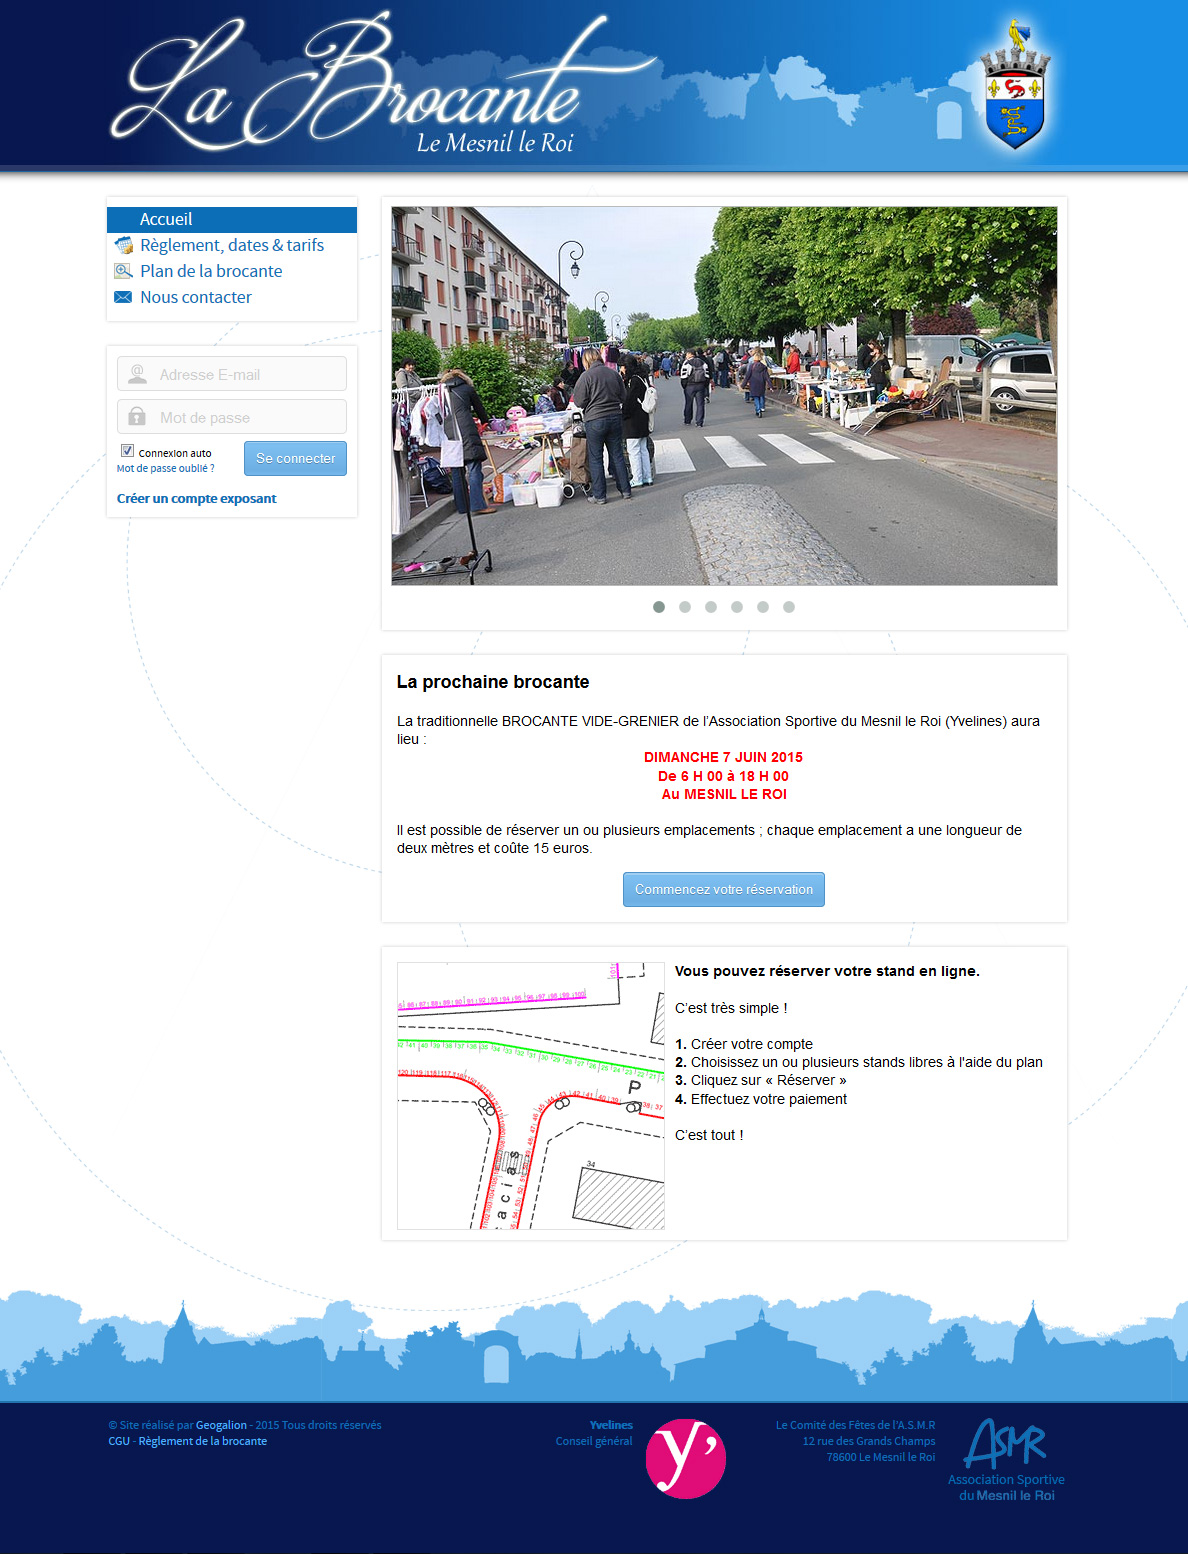Focus the Adresse E-mail input field
Viewport: 1188px width, 1554px height.
232,374
